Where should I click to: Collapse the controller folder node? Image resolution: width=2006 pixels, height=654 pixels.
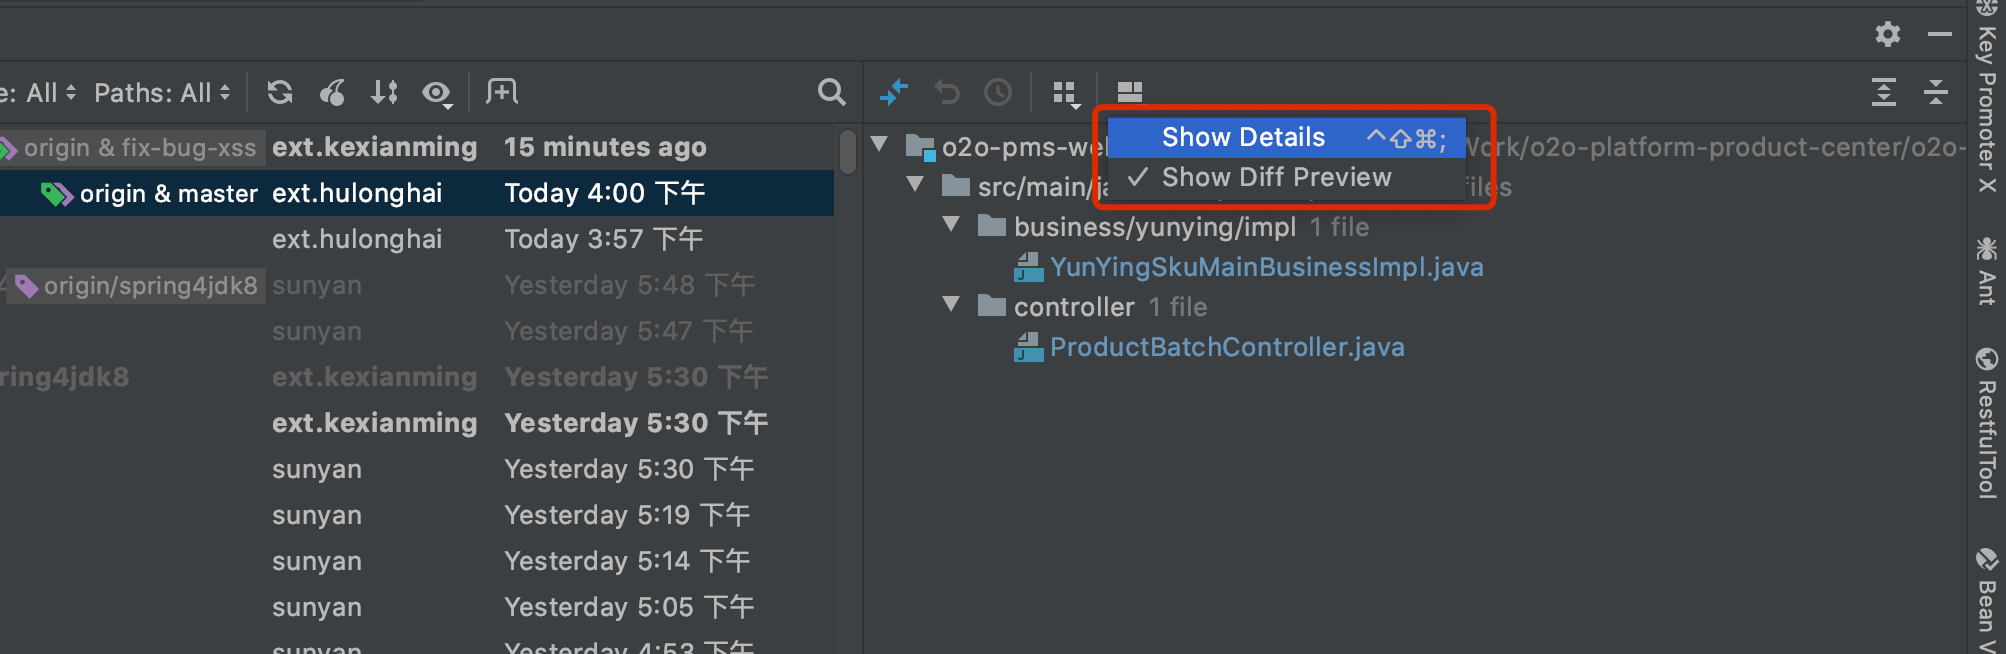coord(951,305)
